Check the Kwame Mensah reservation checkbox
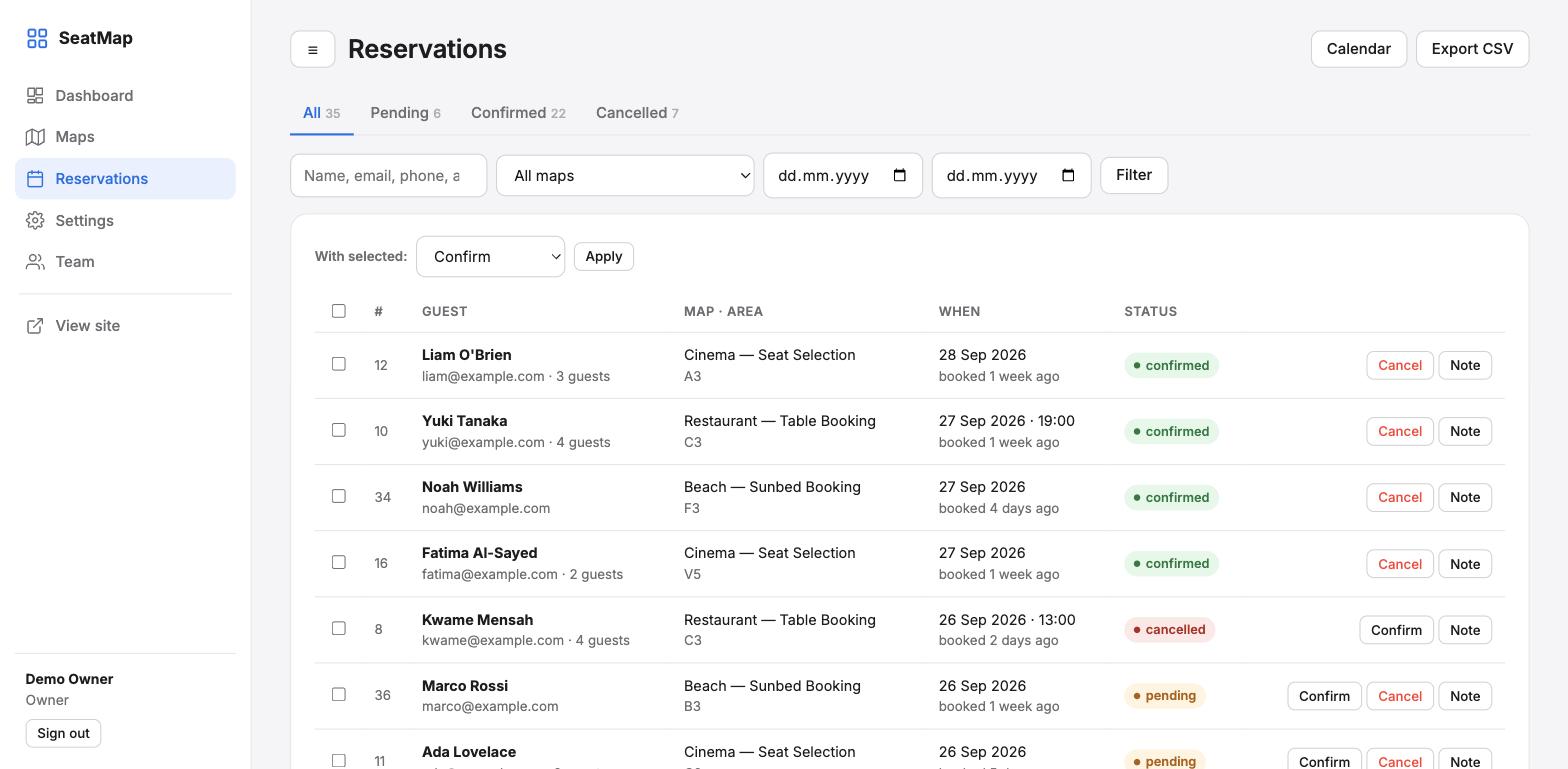Viewport: 1568px width, 769px height. tap(339, 628)
